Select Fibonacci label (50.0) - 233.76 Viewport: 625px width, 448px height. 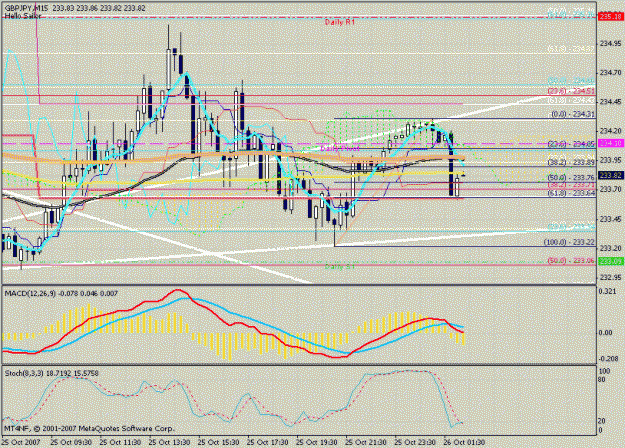click(x=571, y=177)
